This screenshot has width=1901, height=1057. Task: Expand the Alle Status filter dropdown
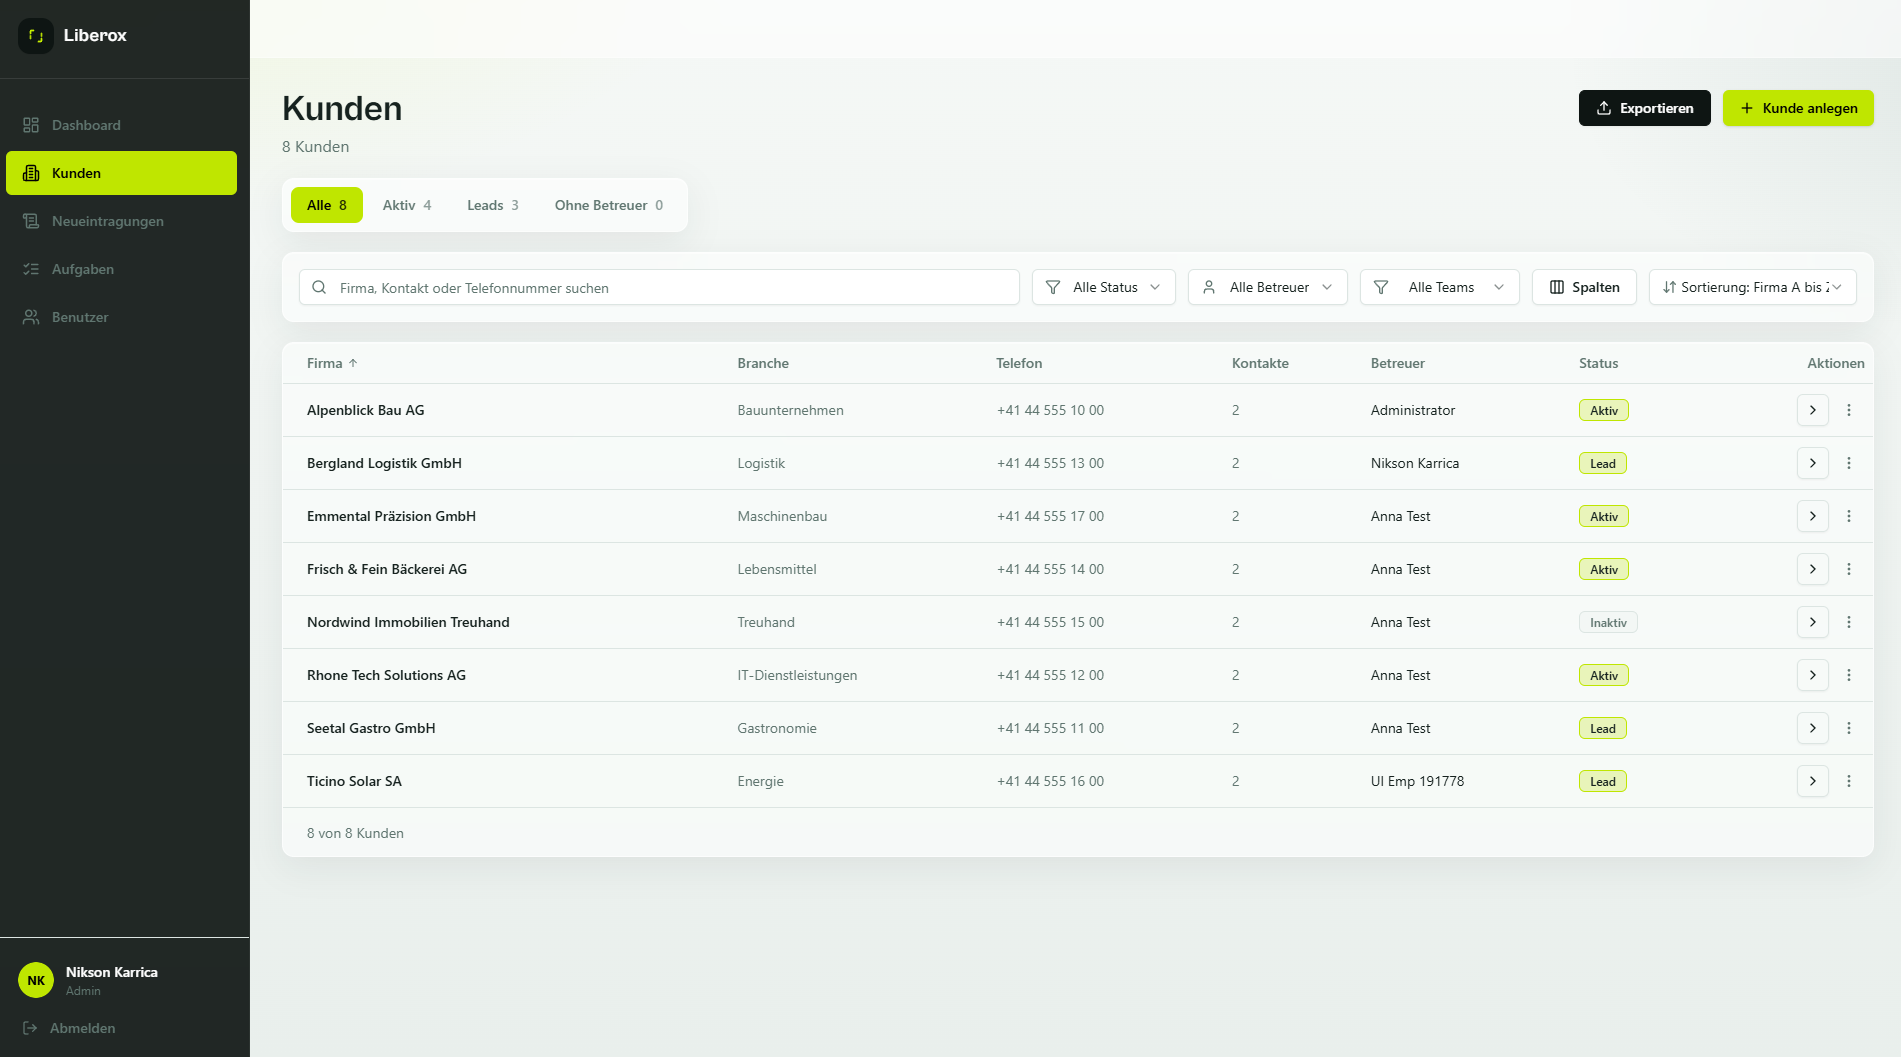[x=1103, y=287]
